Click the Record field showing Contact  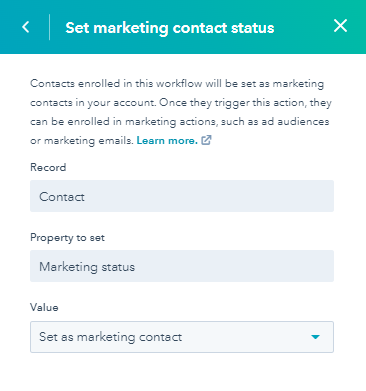[182, 196]
